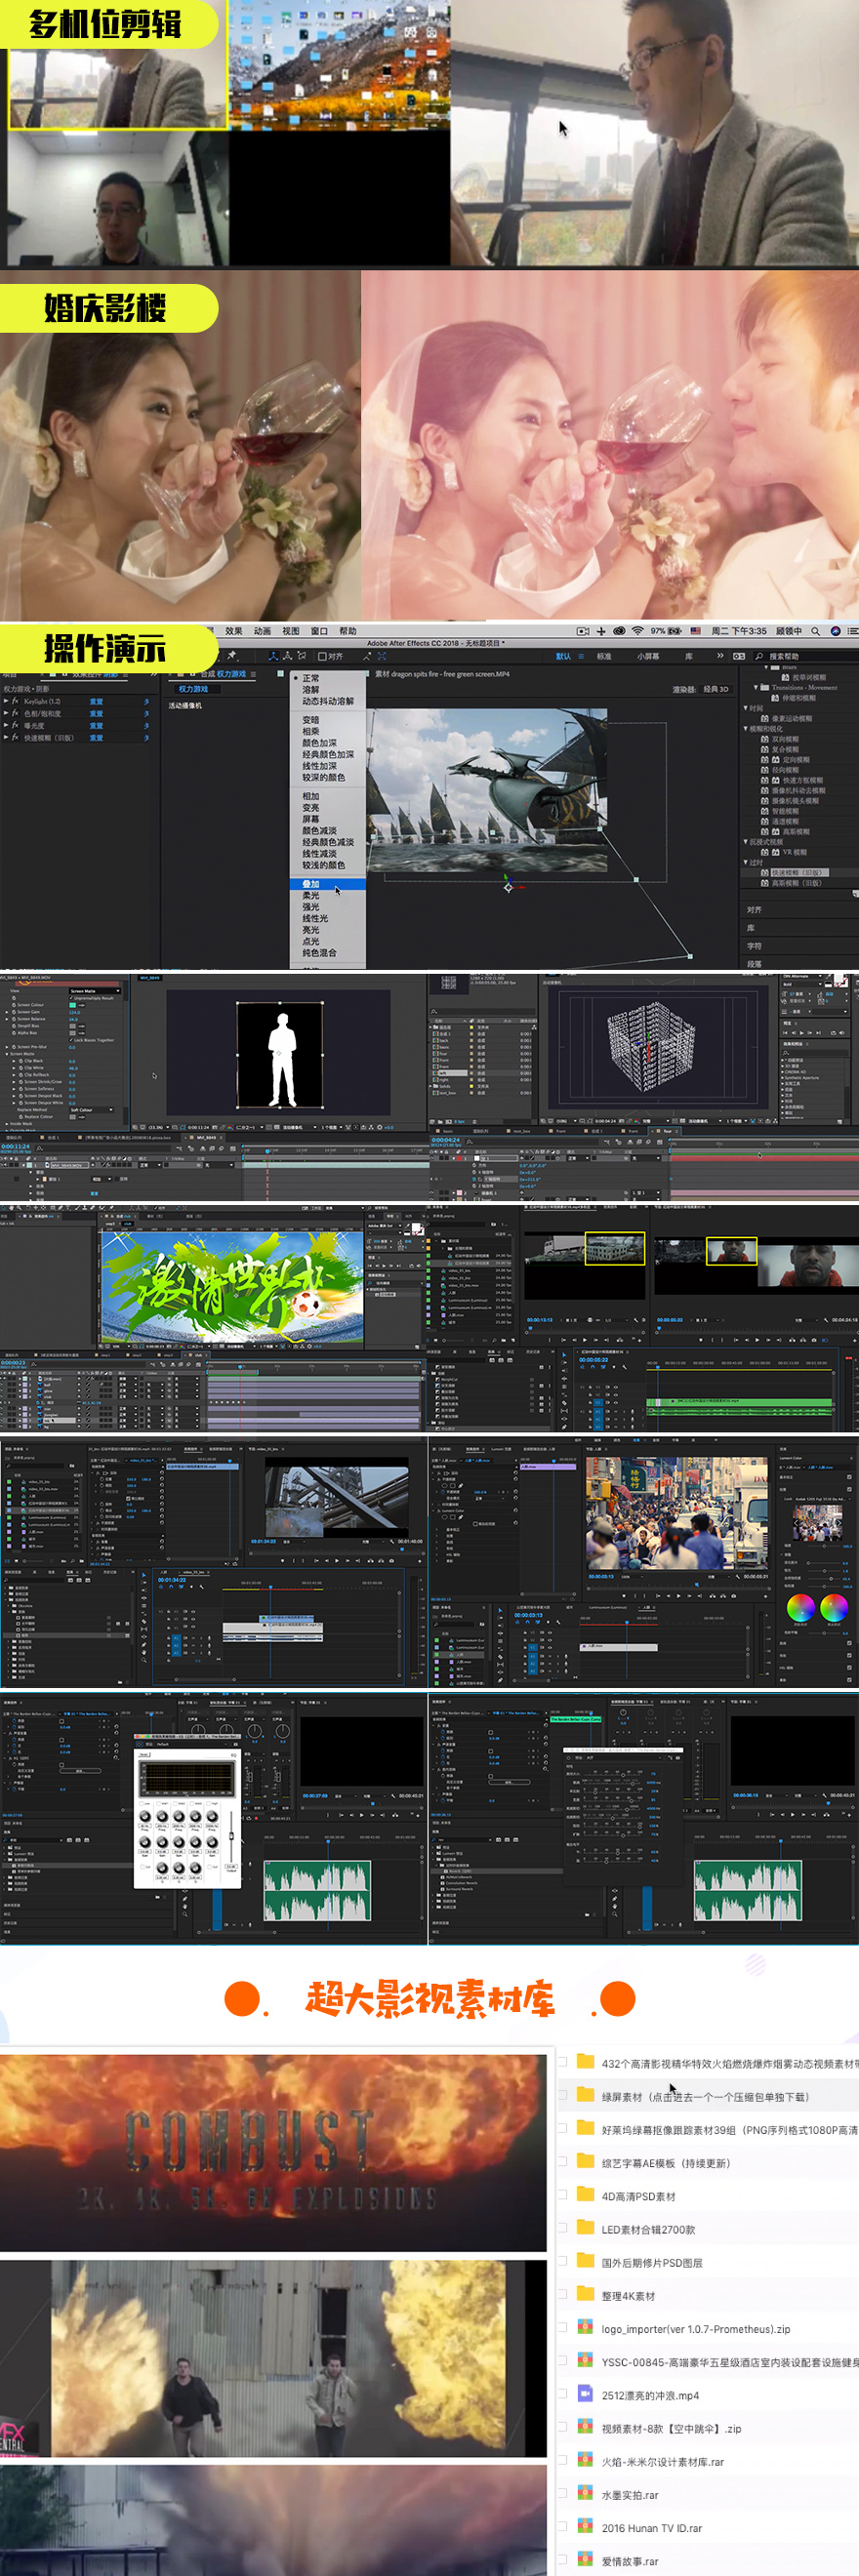Switch to world axis mode icon
Image resolution: width=859 pixels, height=2576 pixels.
pos(287,656)
